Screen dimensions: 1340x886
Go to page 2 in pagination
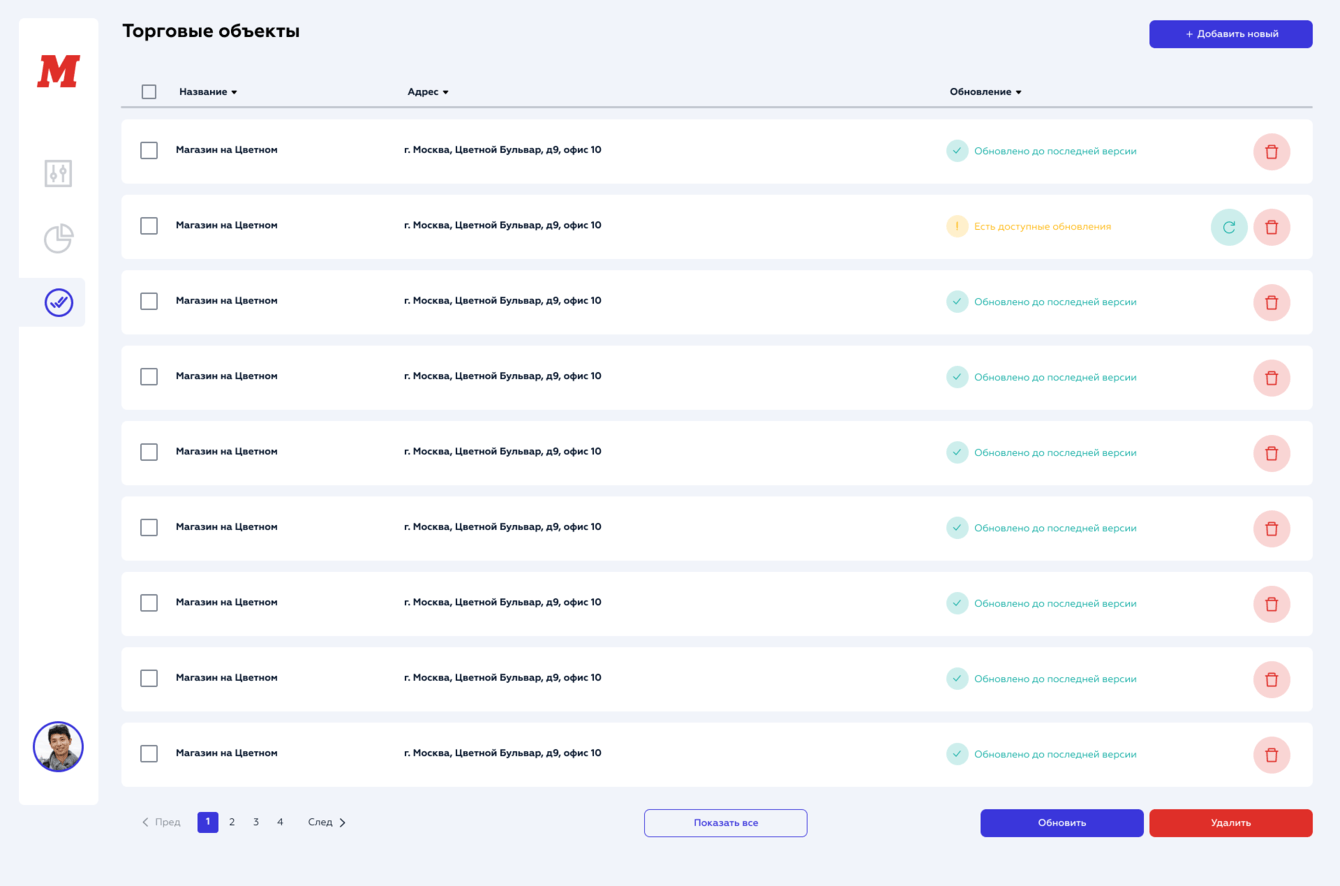pyautogui.click(x=232, y=822)
